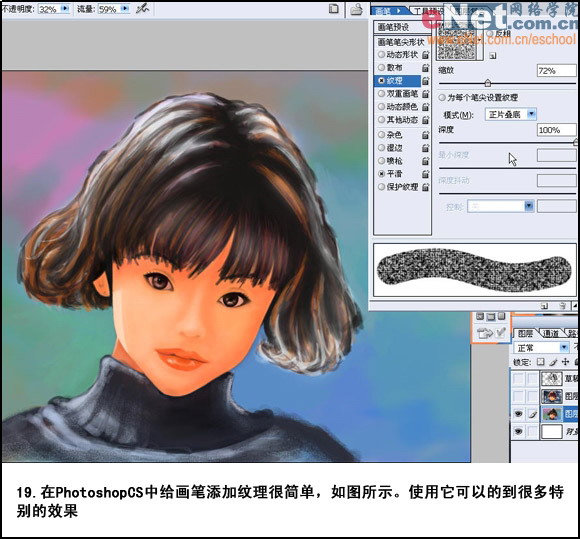Select the 背景 layer thumbnail
Screen dimensions: 580x539
coord(552,432)
